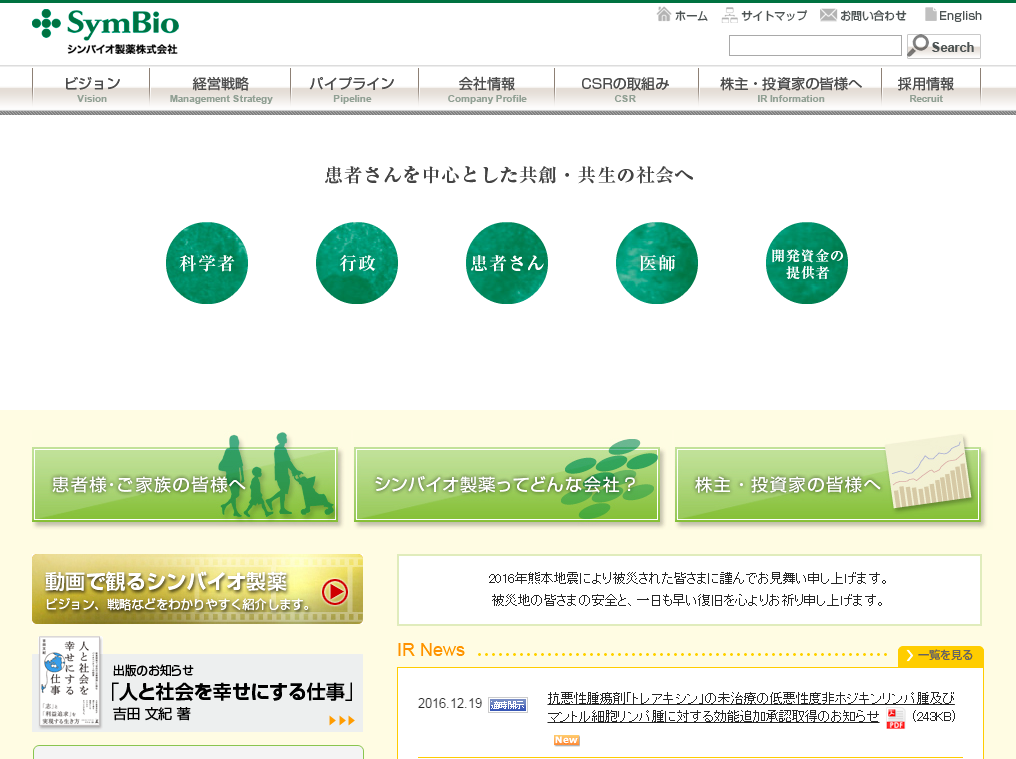Click the 熊本地震 condolence notice text
This screenshot has height=759, width=1016.
pyautogui.click(x=689, y=589)
